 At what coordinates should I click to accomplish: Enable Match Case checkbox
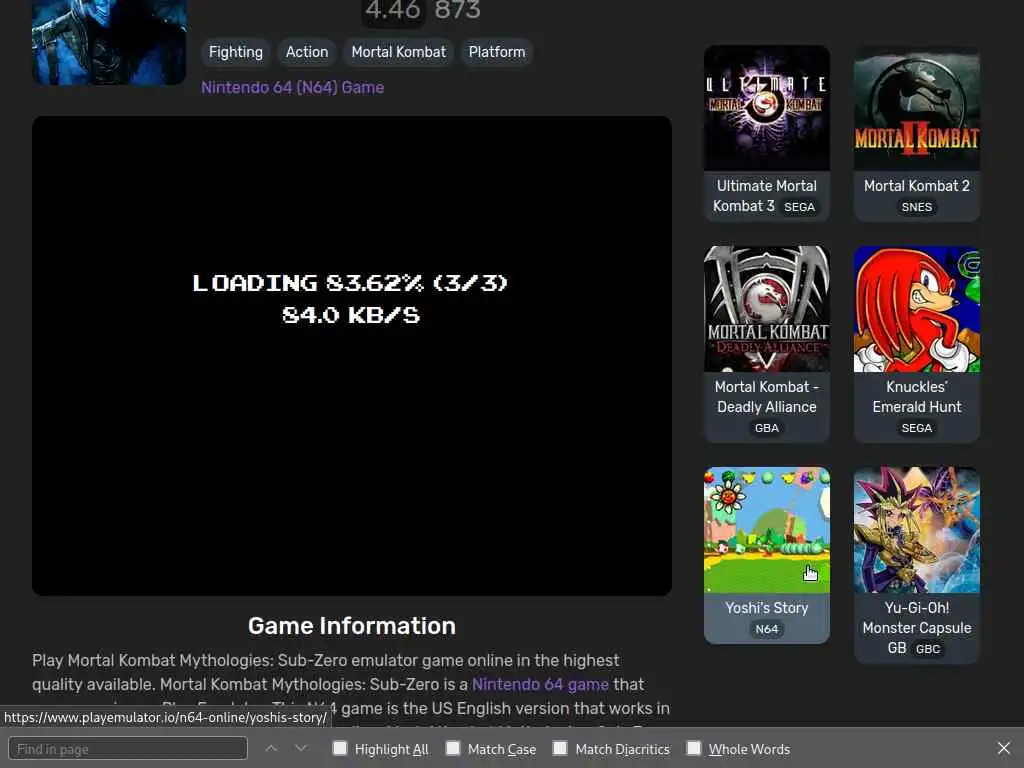pos(453,748)
